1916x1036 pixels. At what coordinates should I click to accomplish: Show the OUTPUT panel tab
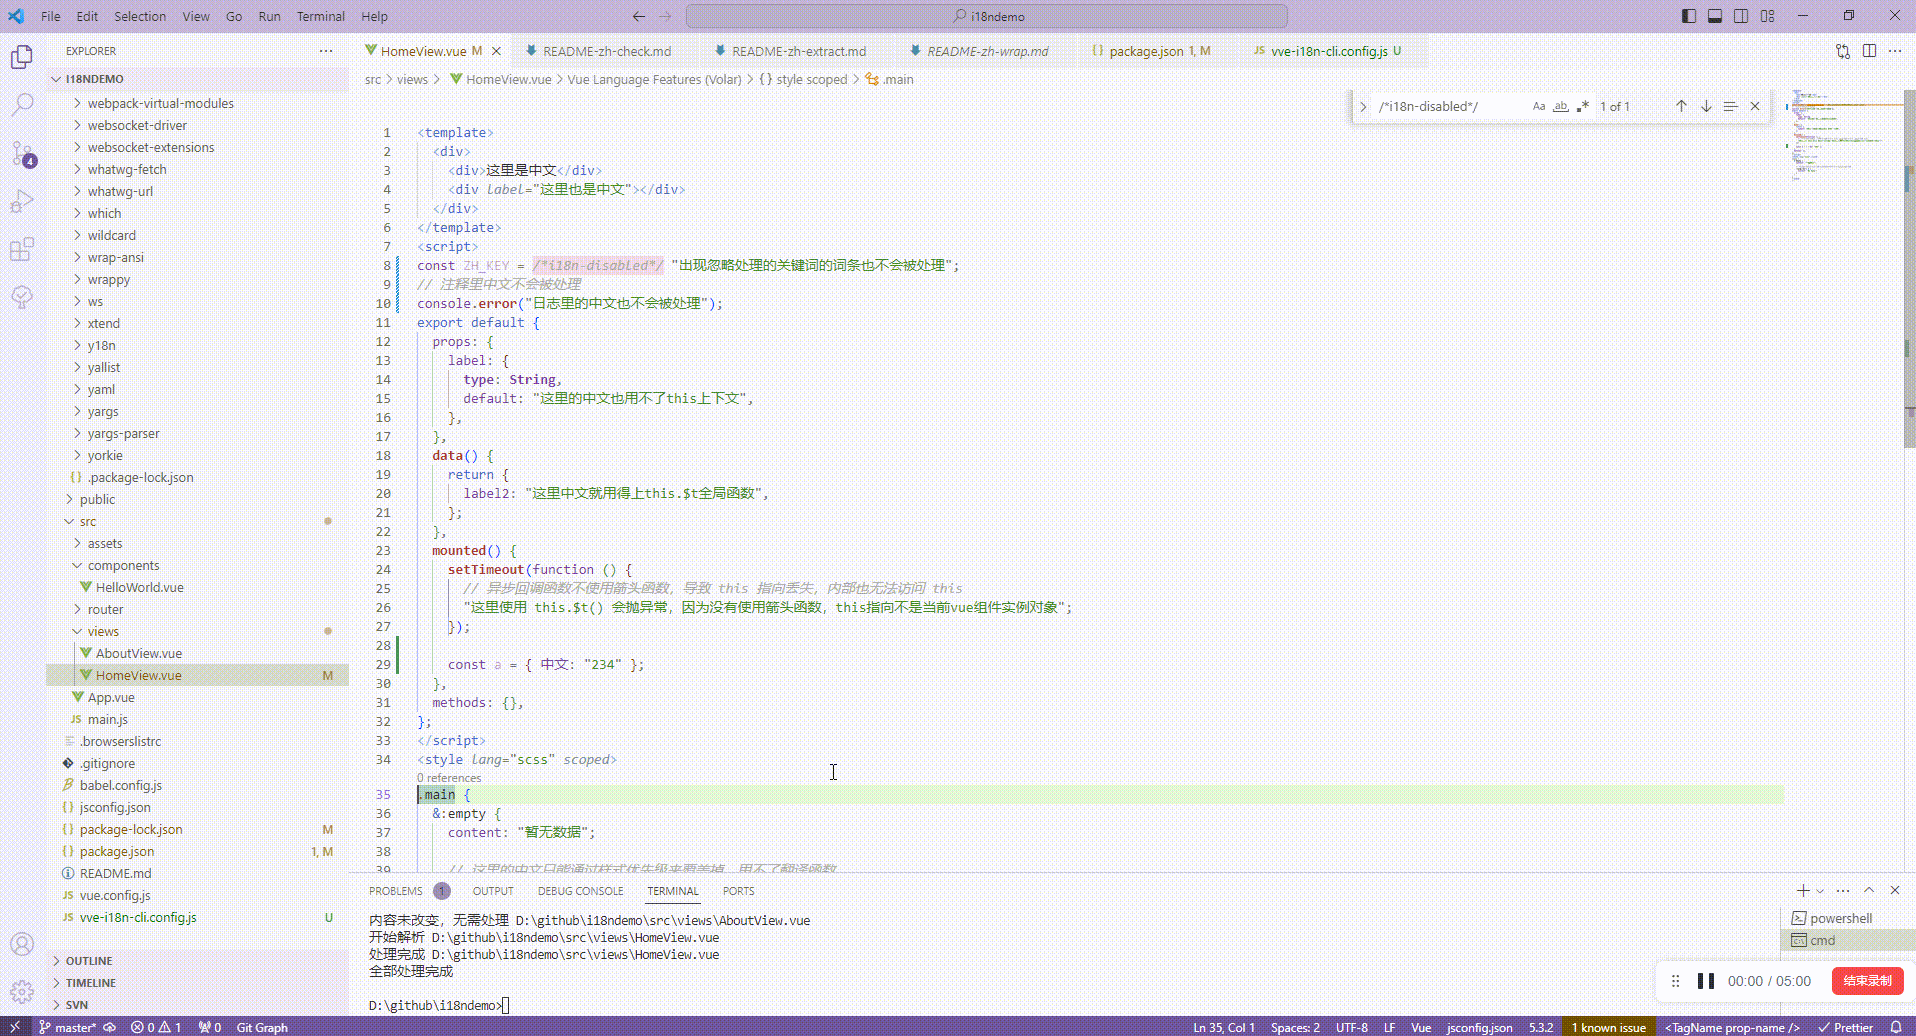(493, 891)
